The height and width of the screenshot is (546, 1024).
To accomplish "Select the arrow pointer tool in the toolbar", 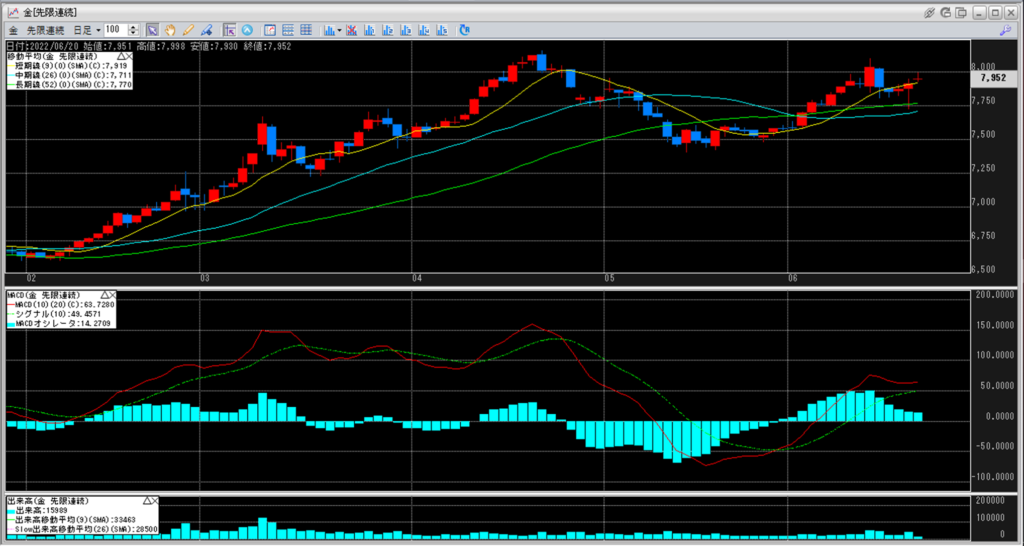I will pos(152,30).
